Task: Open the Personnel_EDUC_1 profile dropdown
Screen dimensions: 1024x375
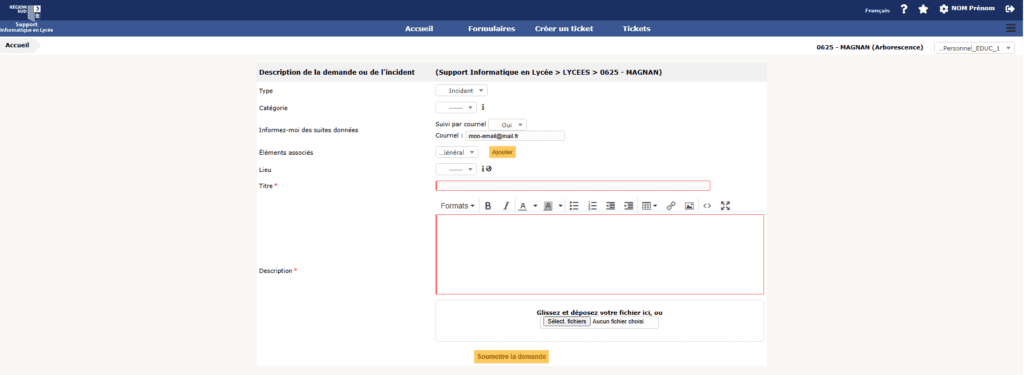Action: tap(974, 48)
